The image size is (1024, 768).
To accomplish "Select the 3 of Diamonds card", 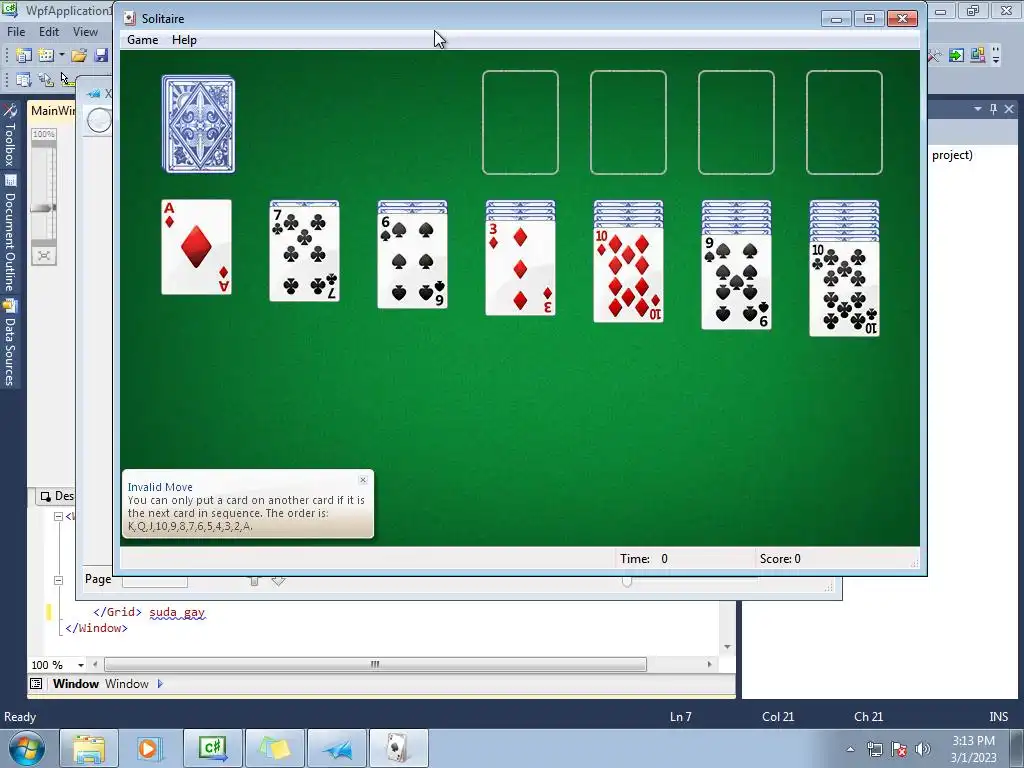I will [x=520, y=268].
